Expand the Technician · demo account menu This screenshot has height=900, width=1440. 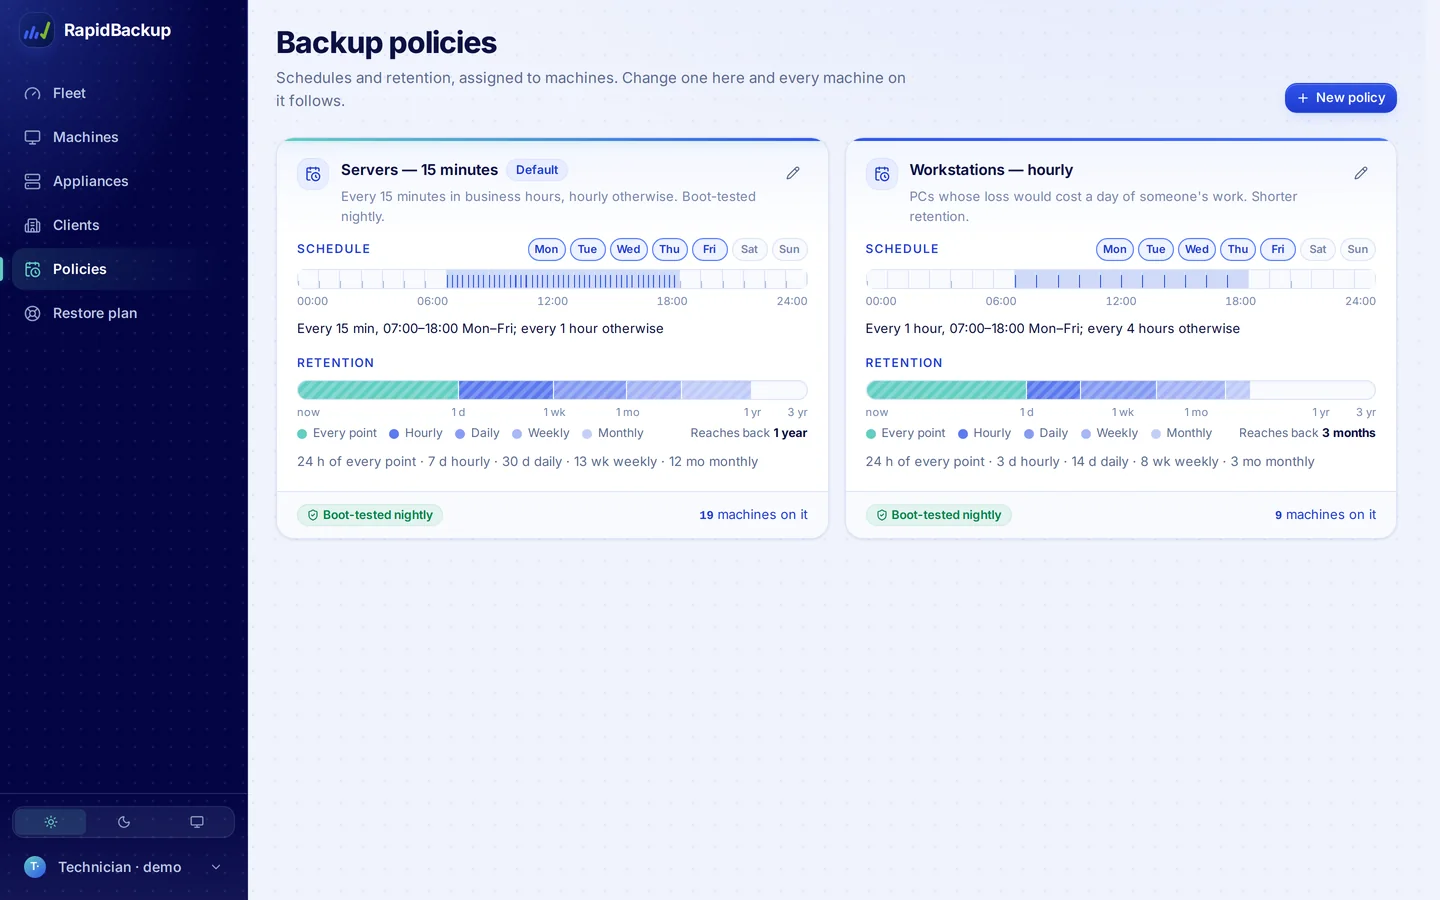pyautogui.click(x=124, y=867)
